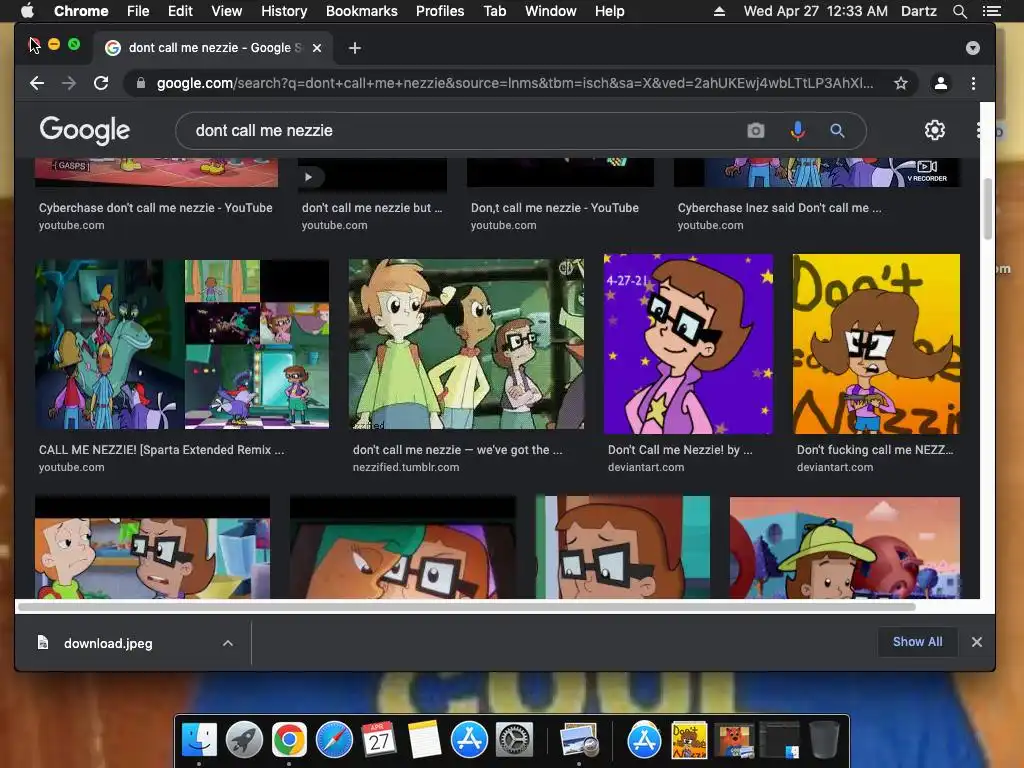Screen dimensions: 1024x768
Task: Open Spotlight search in menu bar
Action: (x=959, y=11)
